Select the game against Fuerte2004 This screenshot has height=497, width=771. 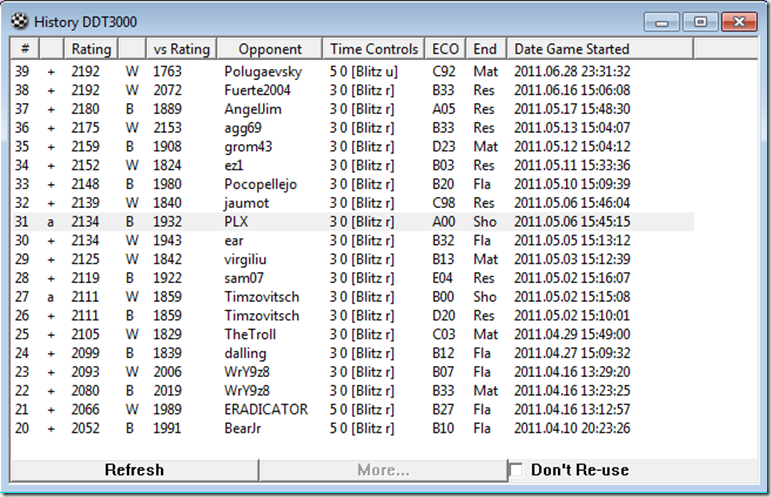point(353,90)
